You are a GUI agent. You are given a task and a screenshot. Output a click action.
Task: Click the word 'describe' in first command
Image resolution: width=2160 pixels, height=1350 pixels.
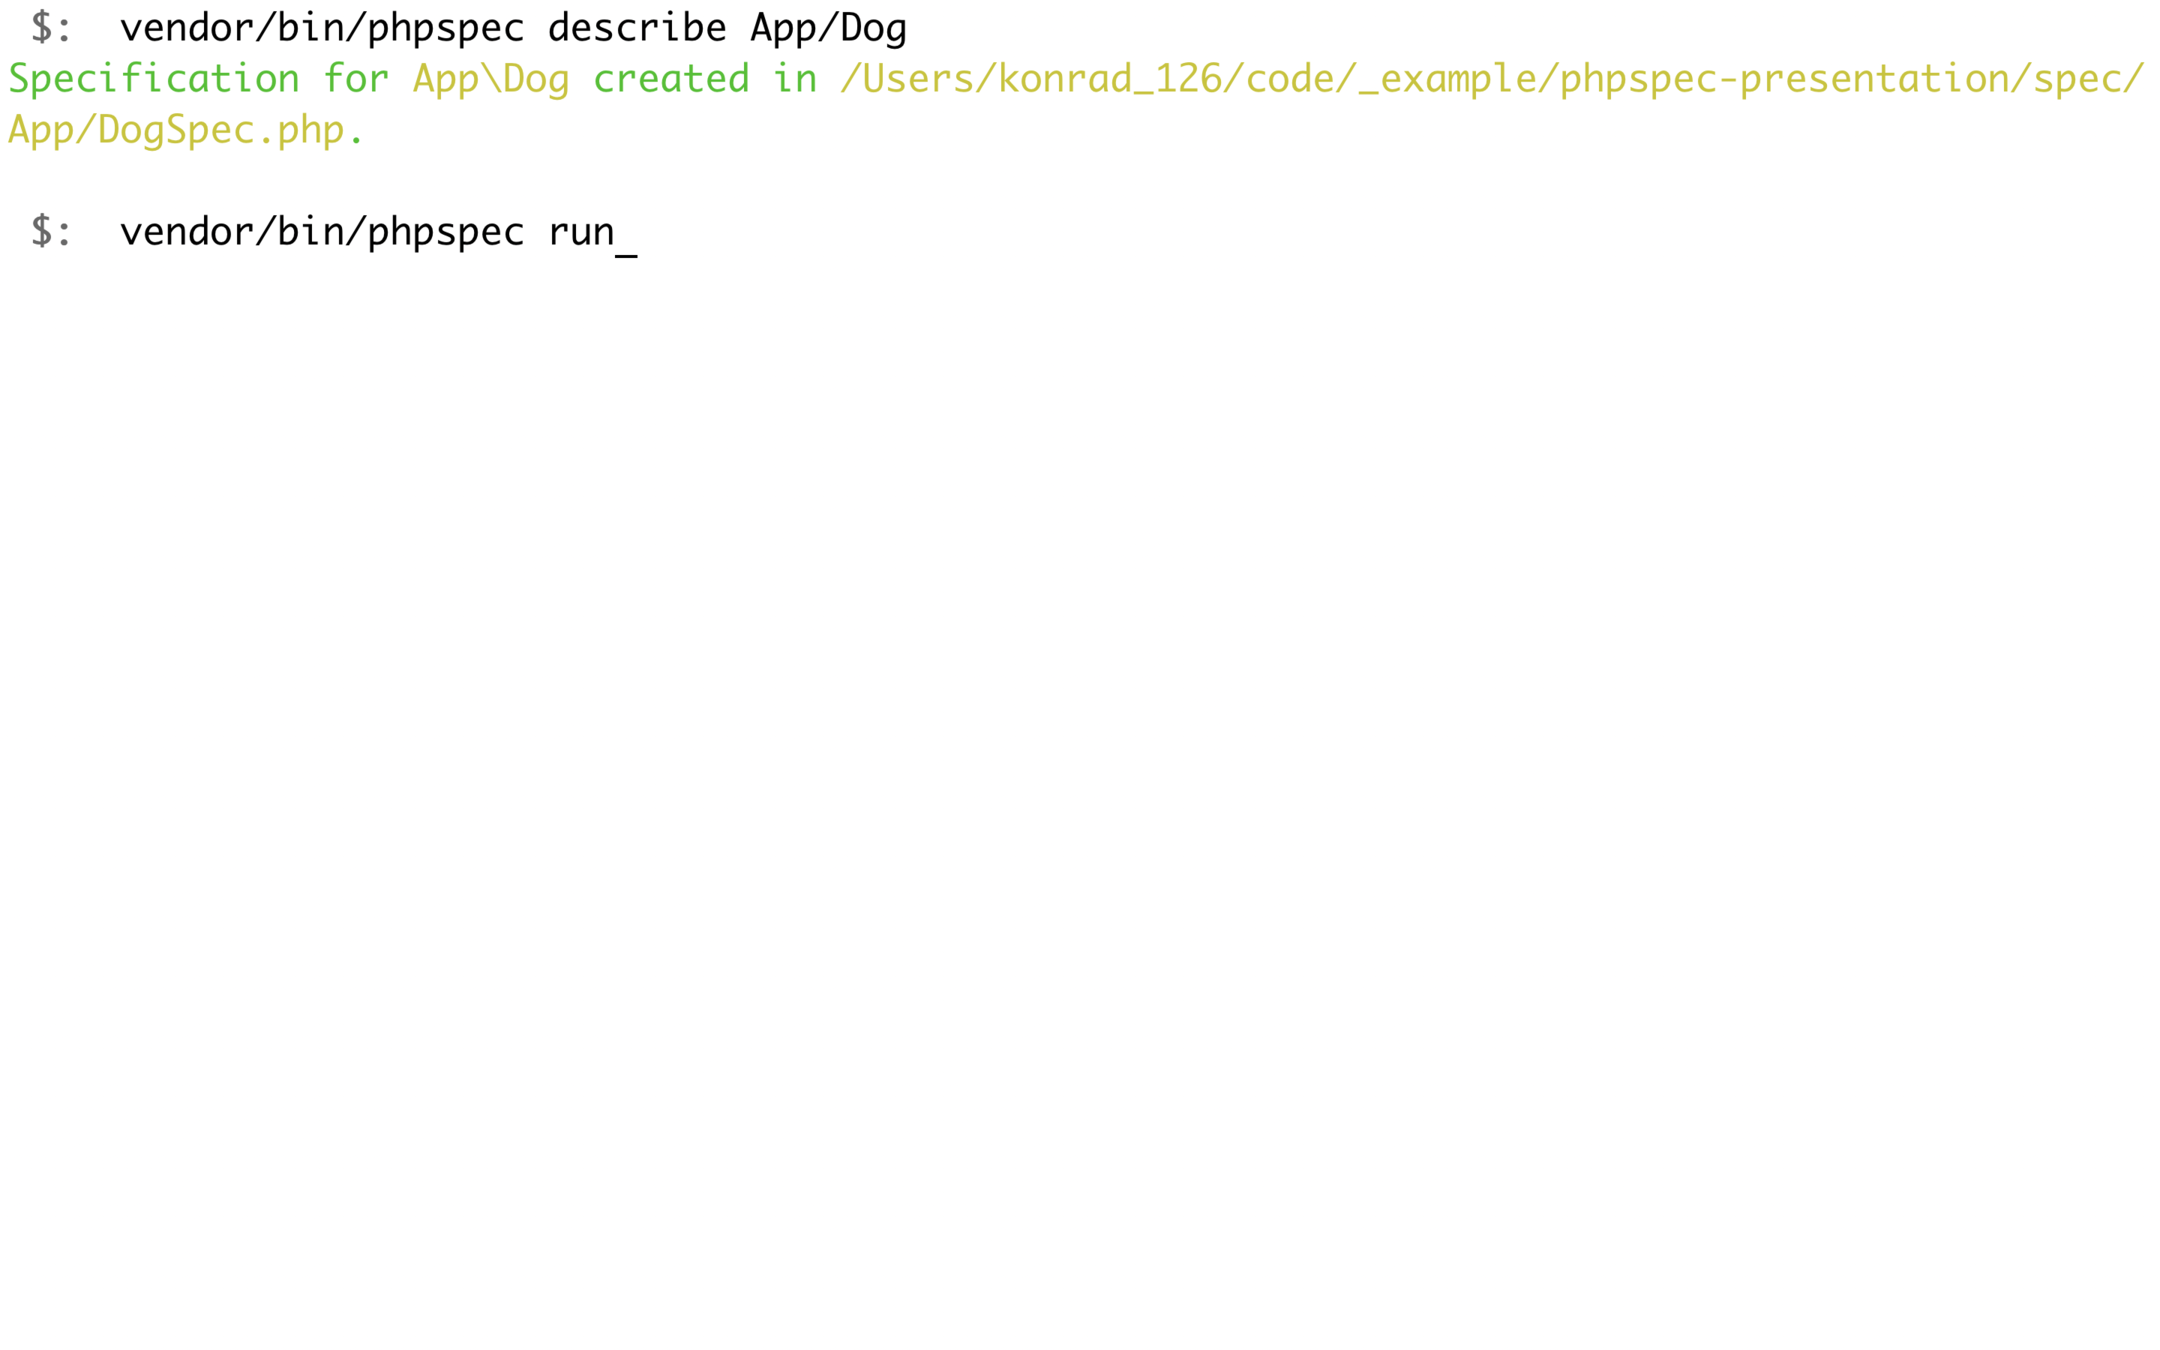pos(637,28)
